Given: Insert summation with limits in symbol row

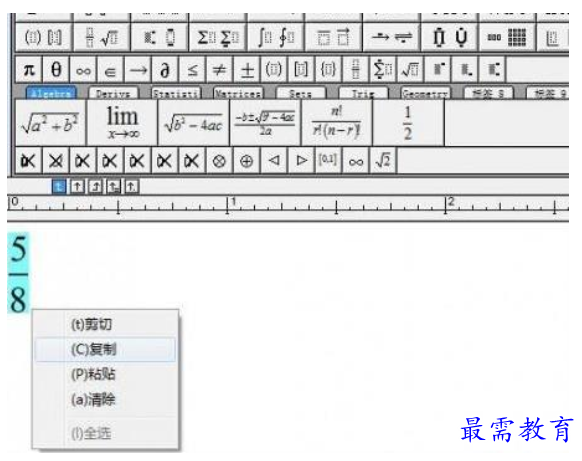Looking at the screenshot, I should point(383,69).
